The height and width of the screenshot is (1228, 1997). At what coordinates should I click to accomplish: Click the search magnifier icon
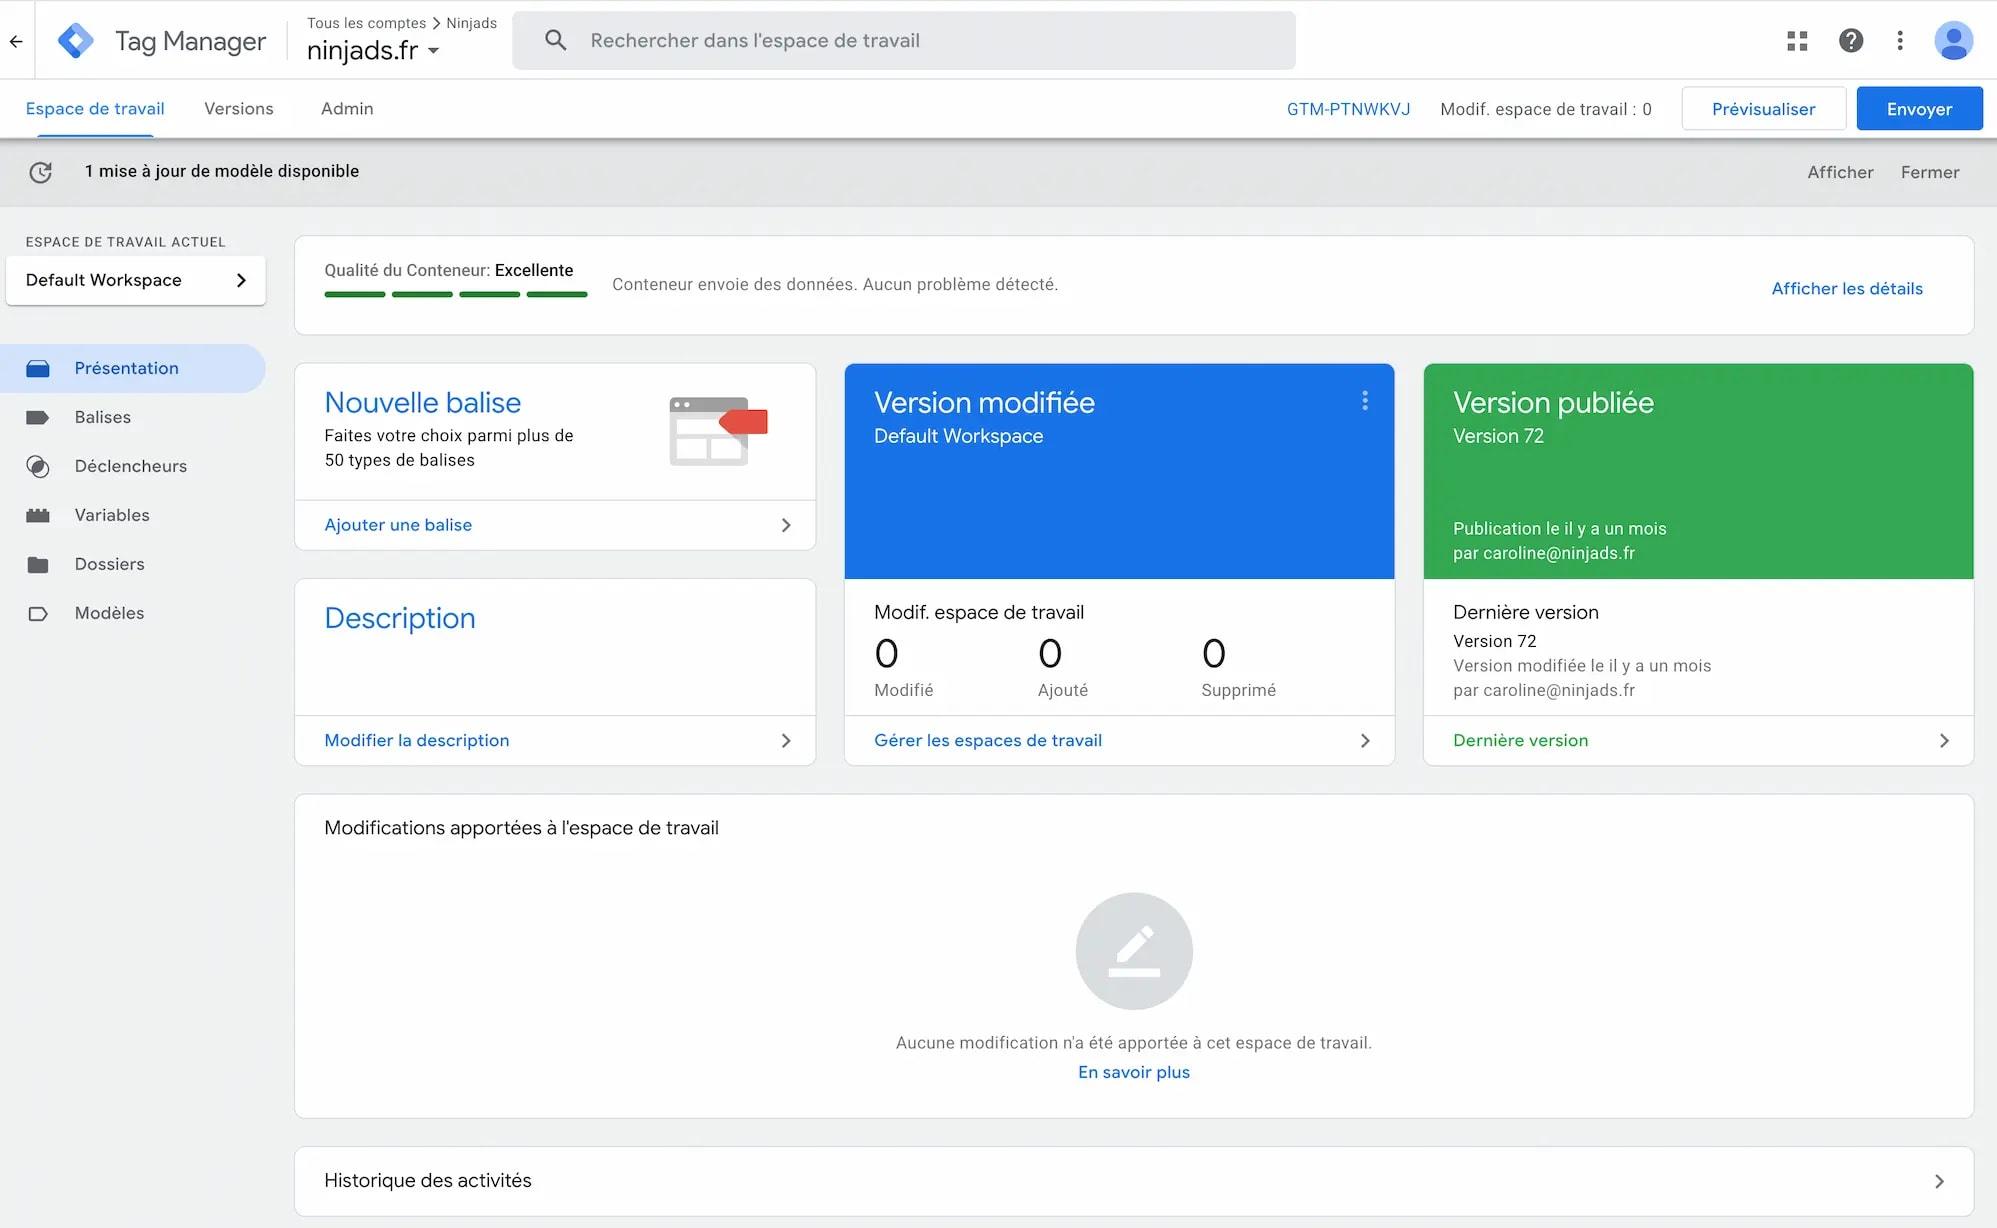pos(555,40)
